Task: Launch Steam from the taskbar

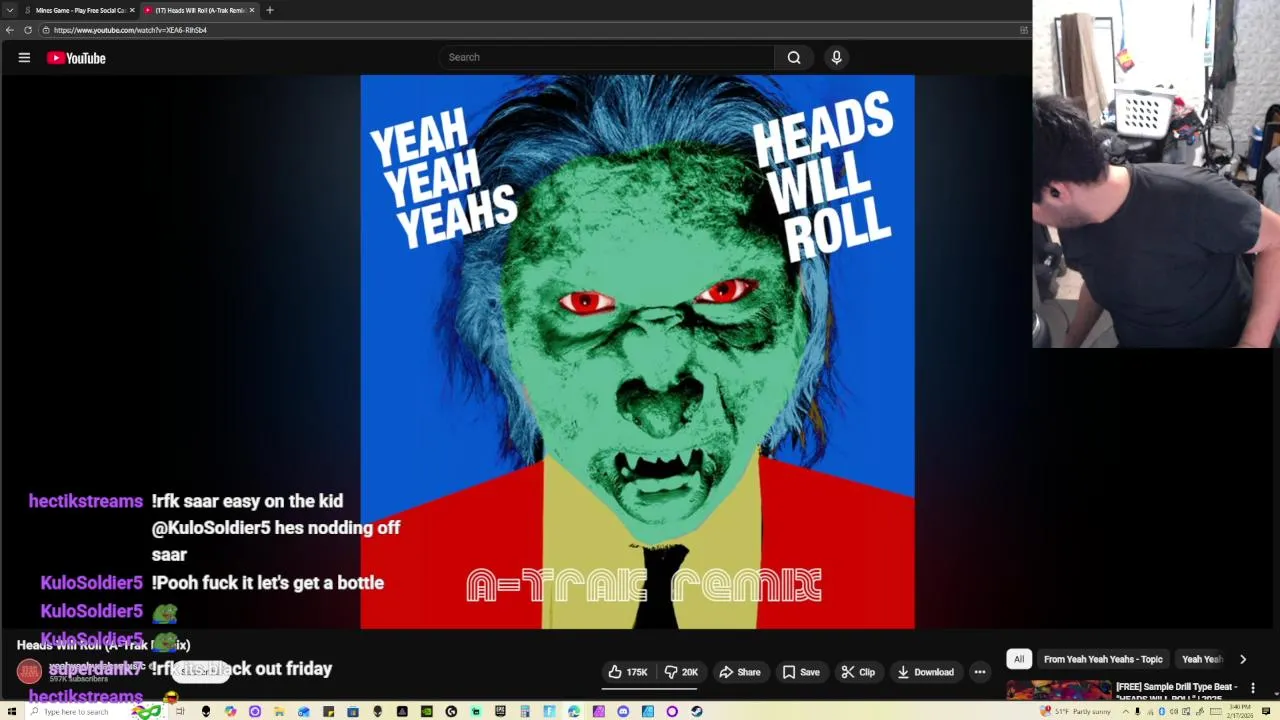Action: (x=696, y=711)
